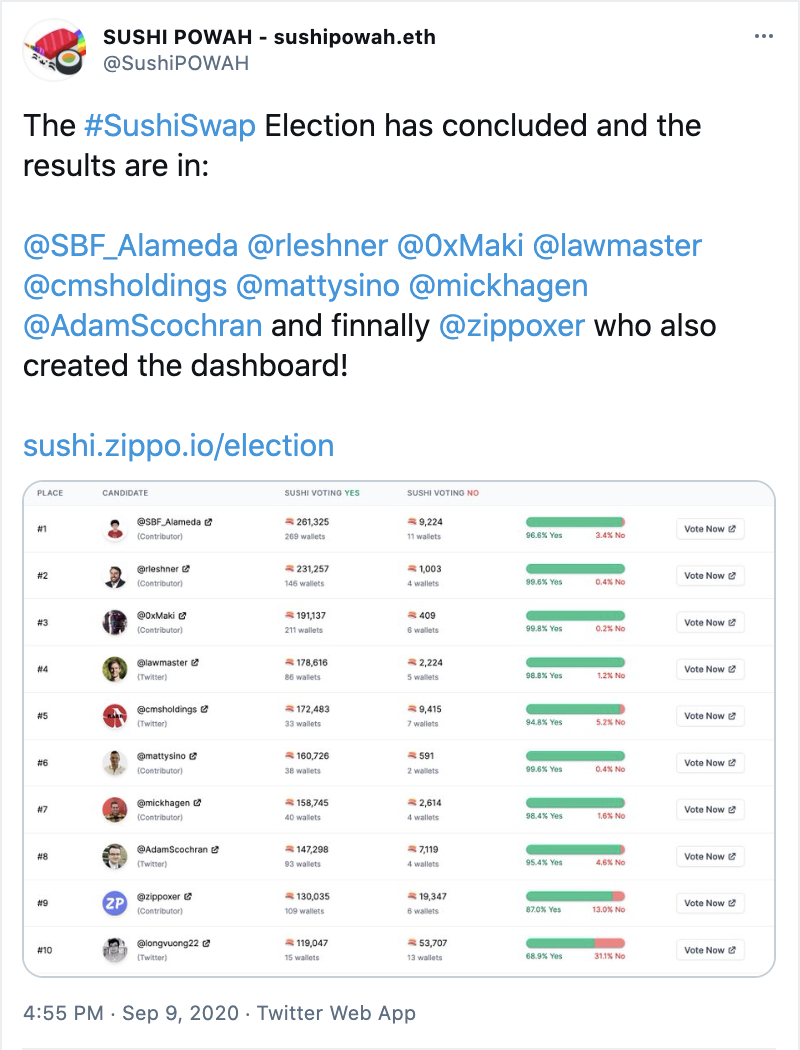The image size is (800, 1050).
Task: Click the ZP avatar for @zippoxer
Action: (x=115, y=903)
